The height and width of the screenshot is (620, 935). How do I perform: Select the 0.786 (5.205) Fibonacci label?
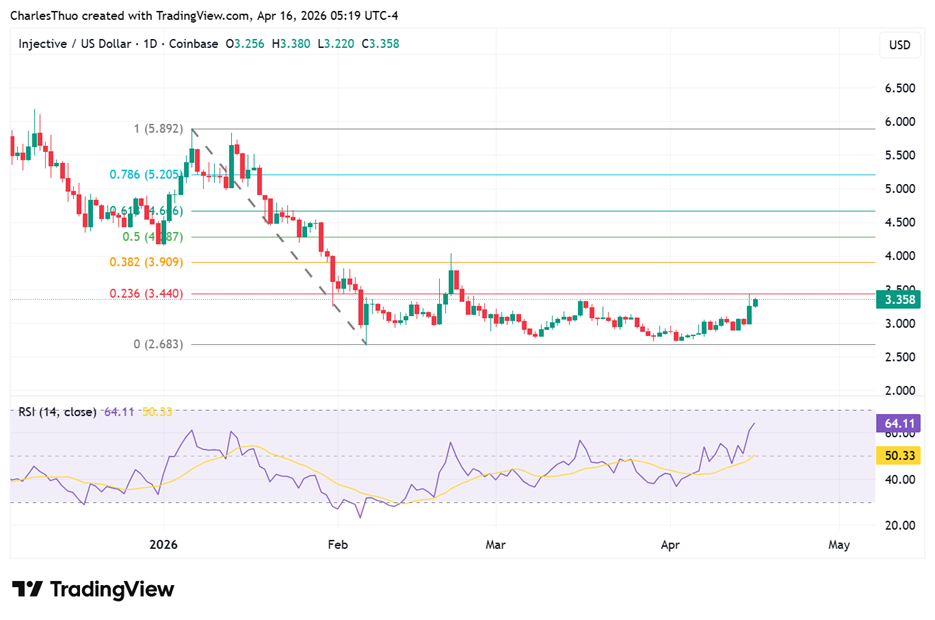(x=146, y=174)
